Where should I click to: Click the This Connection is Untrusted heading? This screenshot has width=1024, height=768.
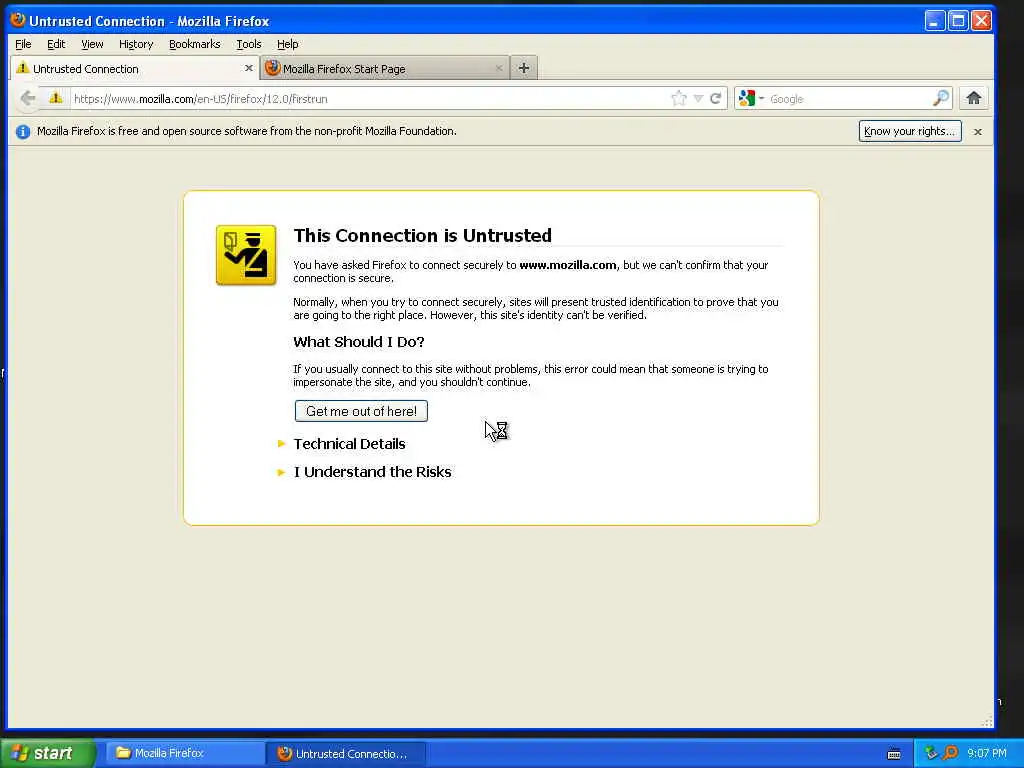pos(423,235)
